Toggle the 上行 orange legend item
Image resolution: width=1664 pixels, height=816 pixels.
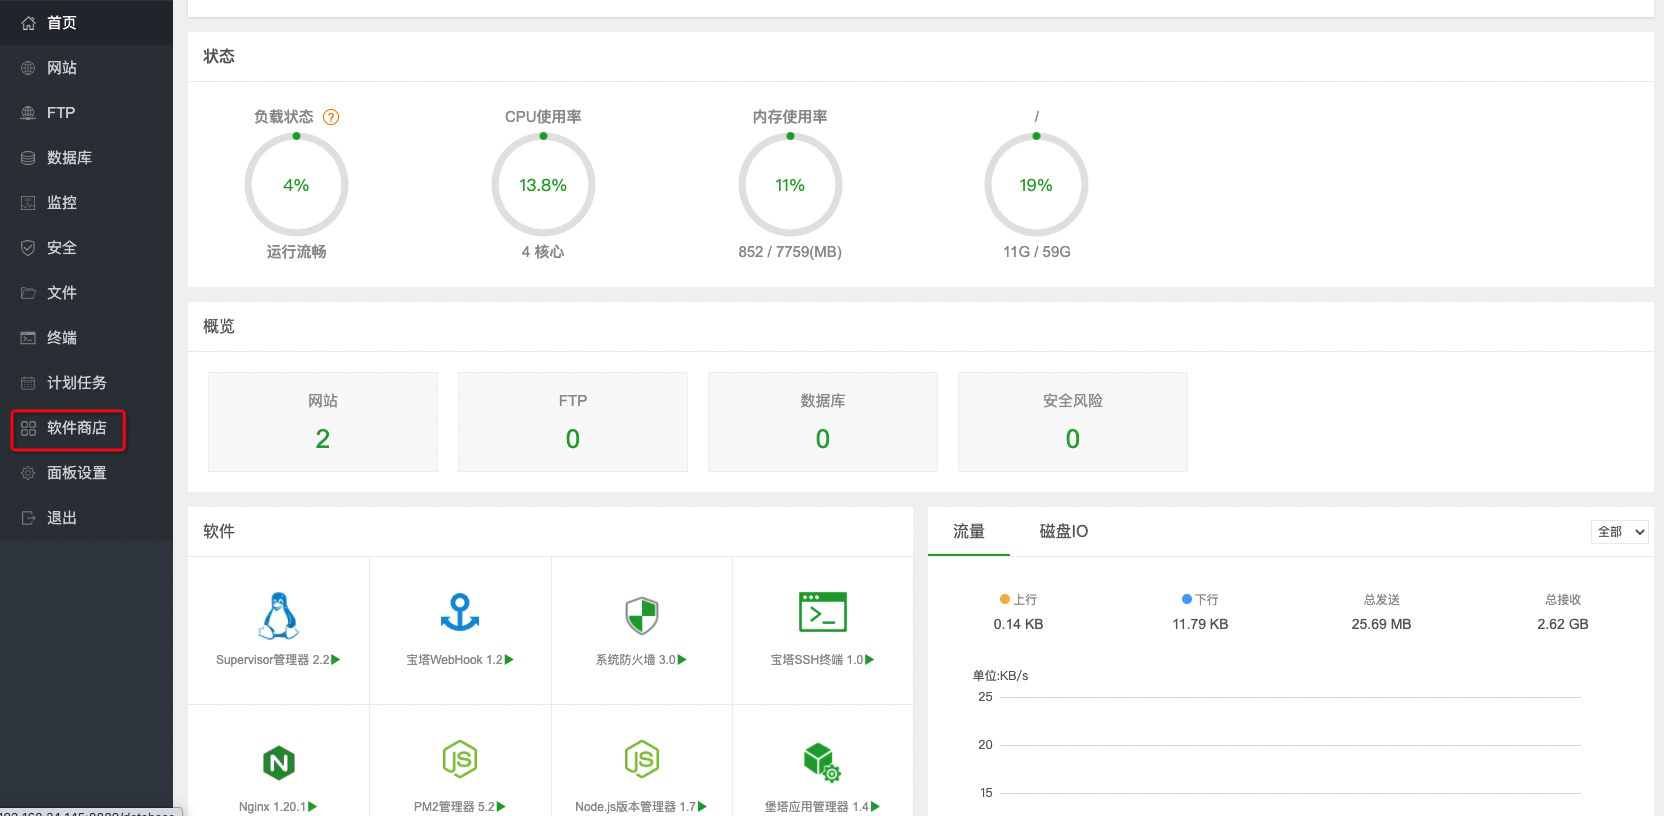click(x=1018, y=600)
